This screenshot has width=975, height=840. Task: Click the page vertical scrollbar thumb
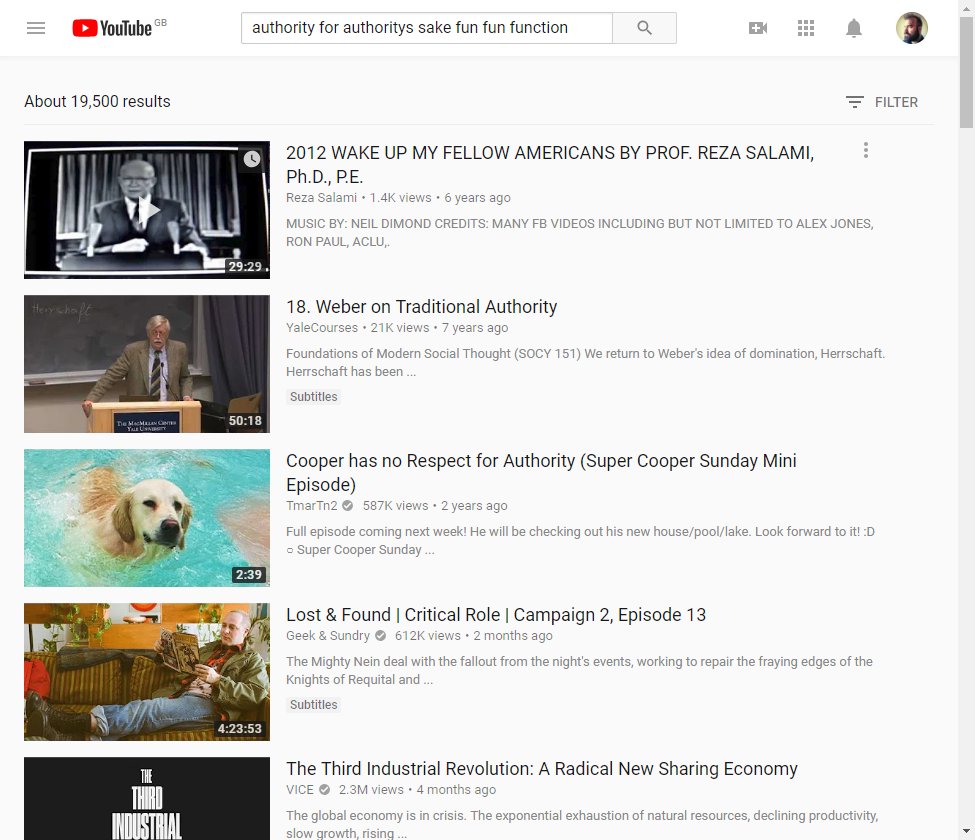966,72
